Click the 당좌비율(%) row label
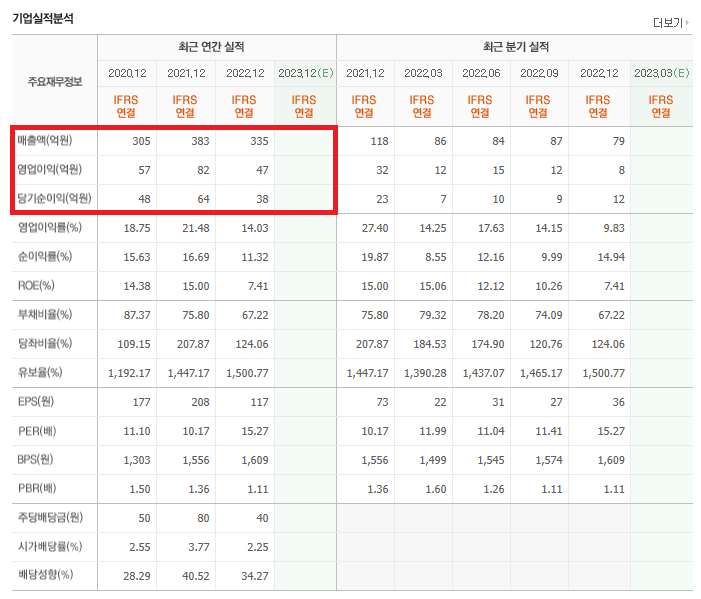Screen dimensions: 701x599 (45, 344)
